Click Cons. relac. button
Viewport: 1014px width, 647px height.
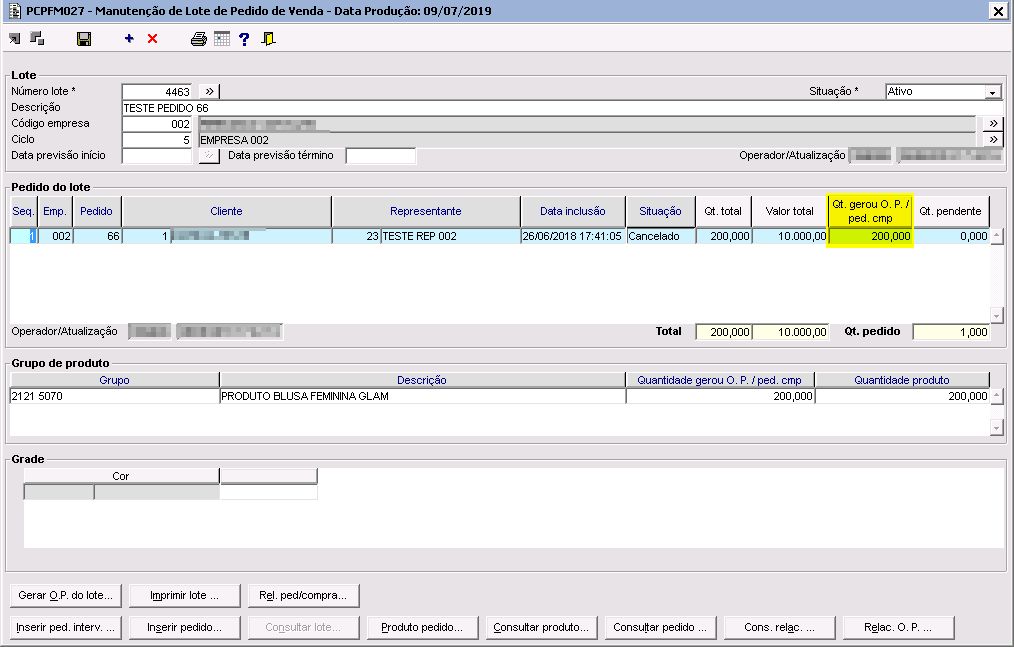779,627
